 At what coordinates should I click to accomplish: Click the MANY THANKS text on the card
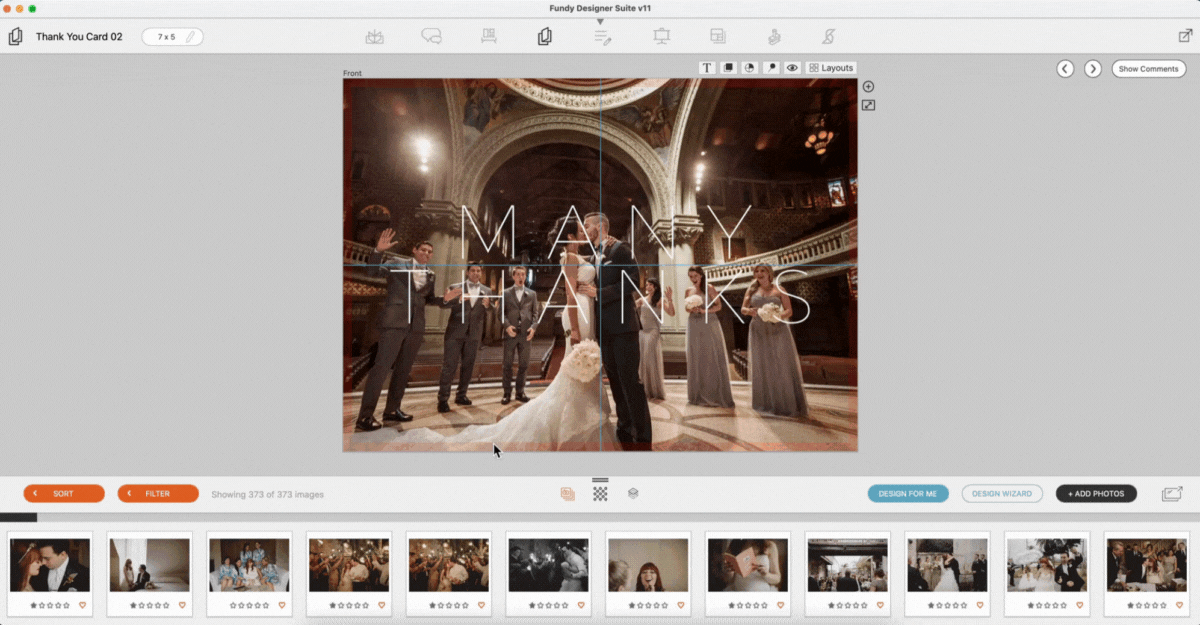click(600, 265)
